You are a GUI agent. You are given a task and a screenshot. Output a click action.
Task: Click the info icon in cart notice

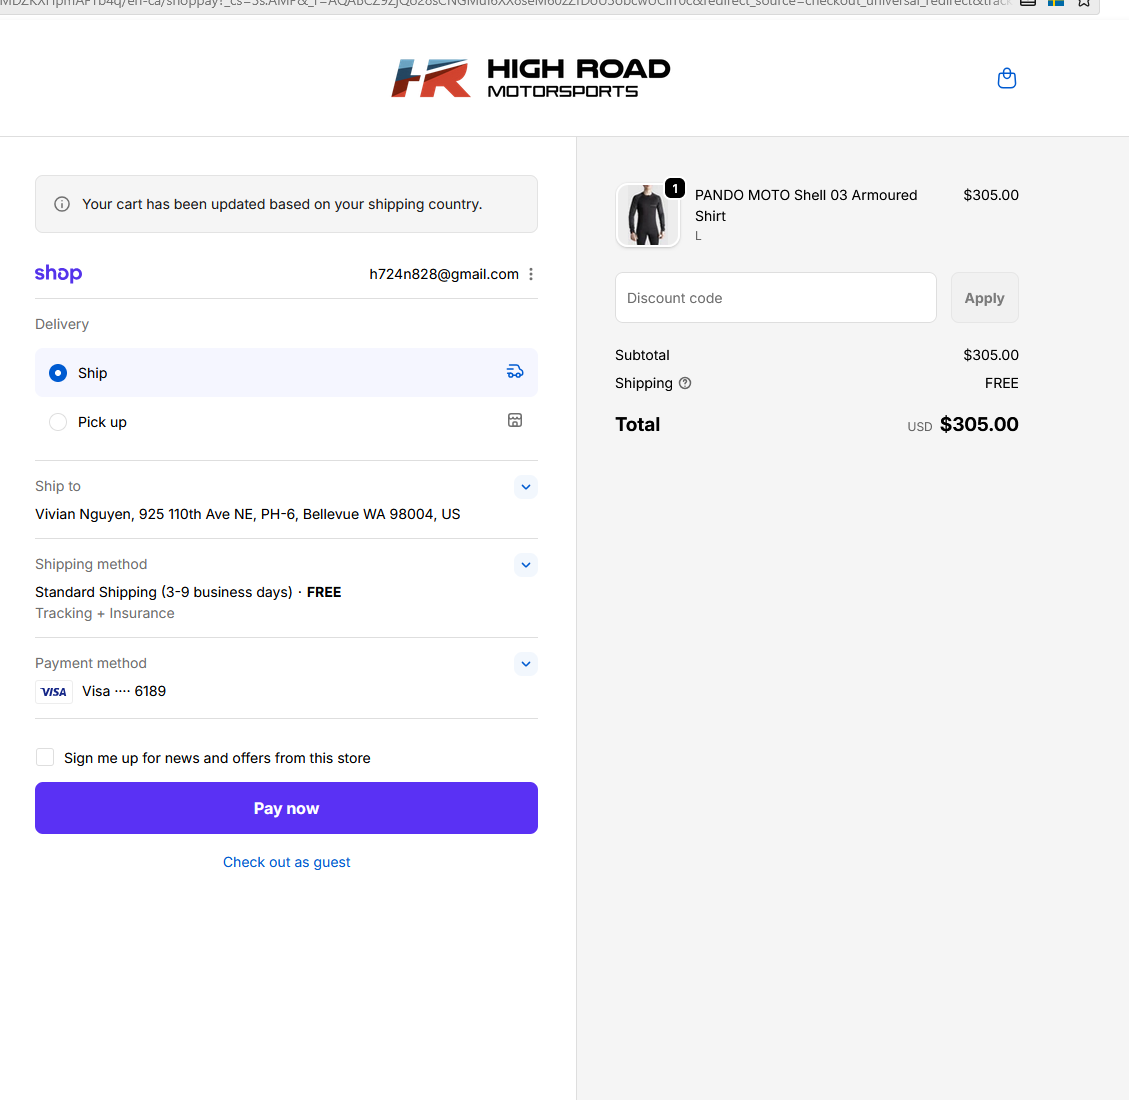coord(62,204)
